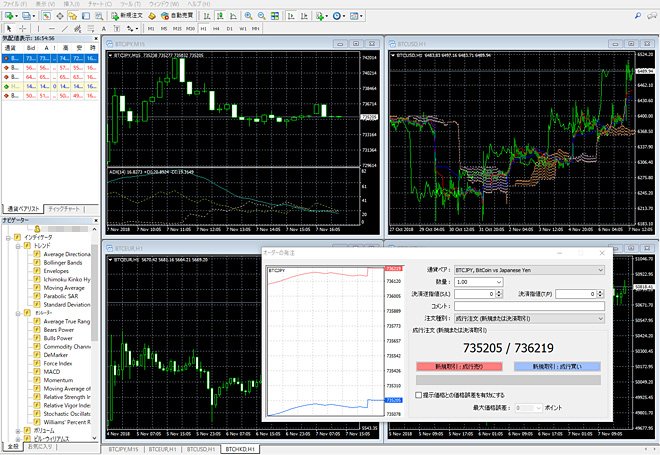This screenshot has width=660, height=455.
Task: Open the 通貨ペア symbol dropdown in order dialog
Action: pos(529,270)
